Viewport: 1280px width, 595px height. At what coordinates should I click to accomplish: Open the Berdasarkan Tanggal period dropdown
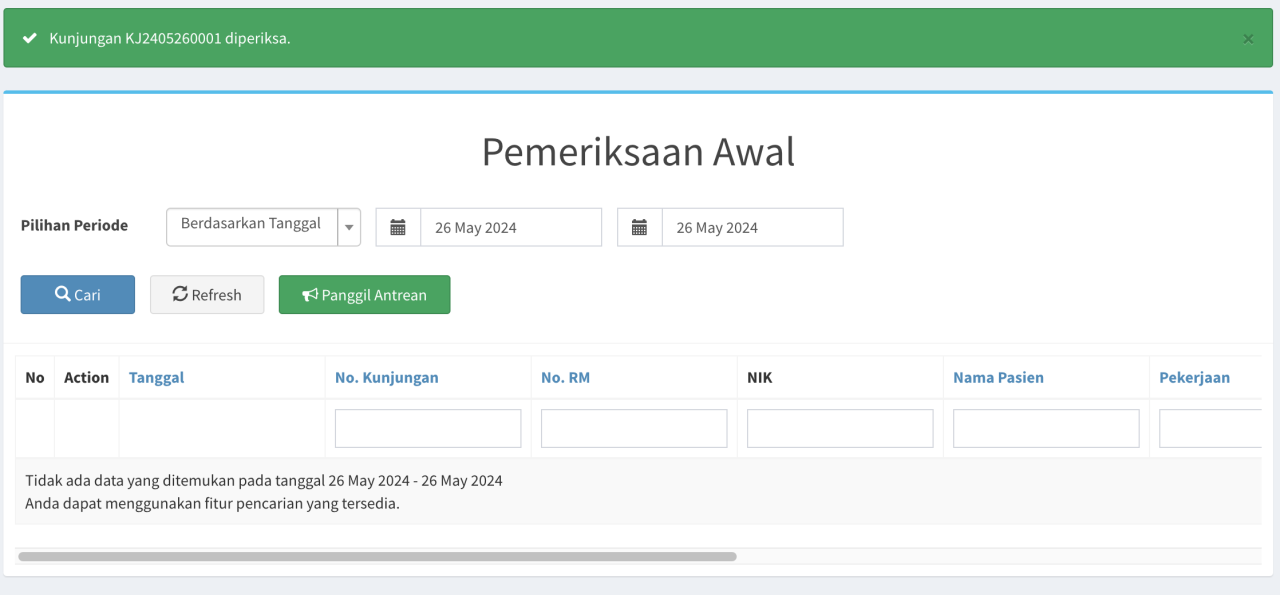pos(252,226)
